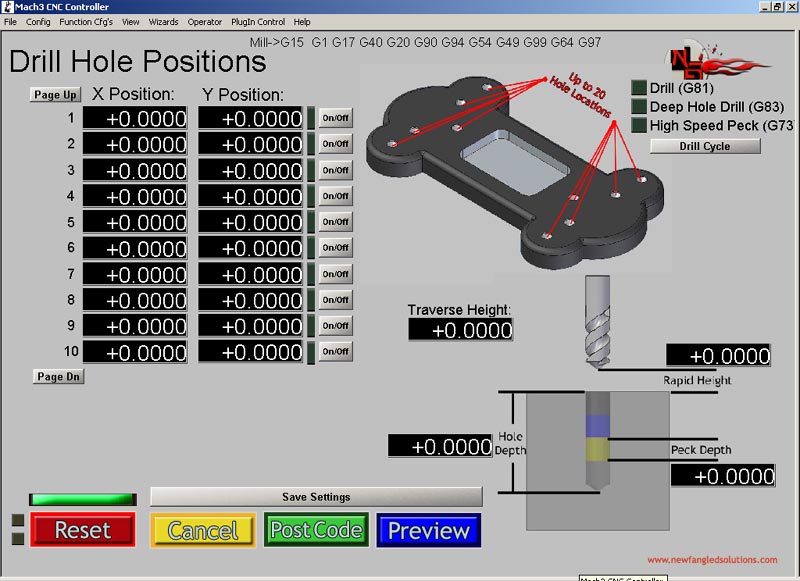Open the Config menu
This screenshot has width=800, height=581.
pos(38,22)
